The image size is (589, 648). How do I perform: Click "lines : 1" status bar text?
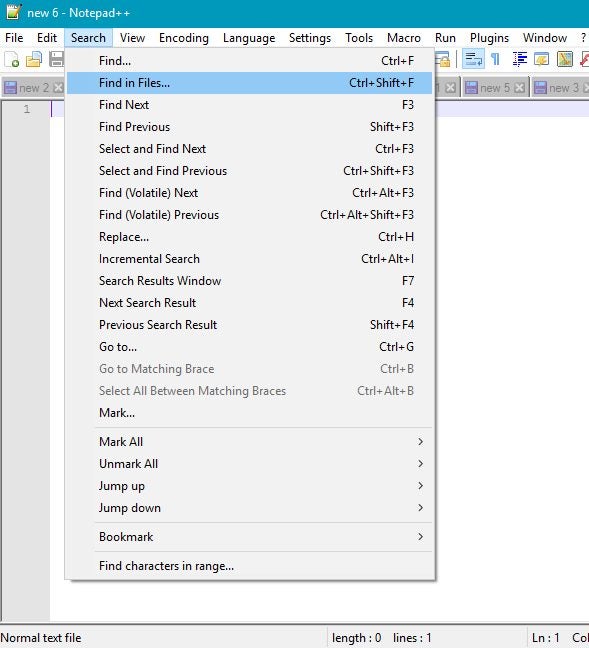[x=412, y=638]
